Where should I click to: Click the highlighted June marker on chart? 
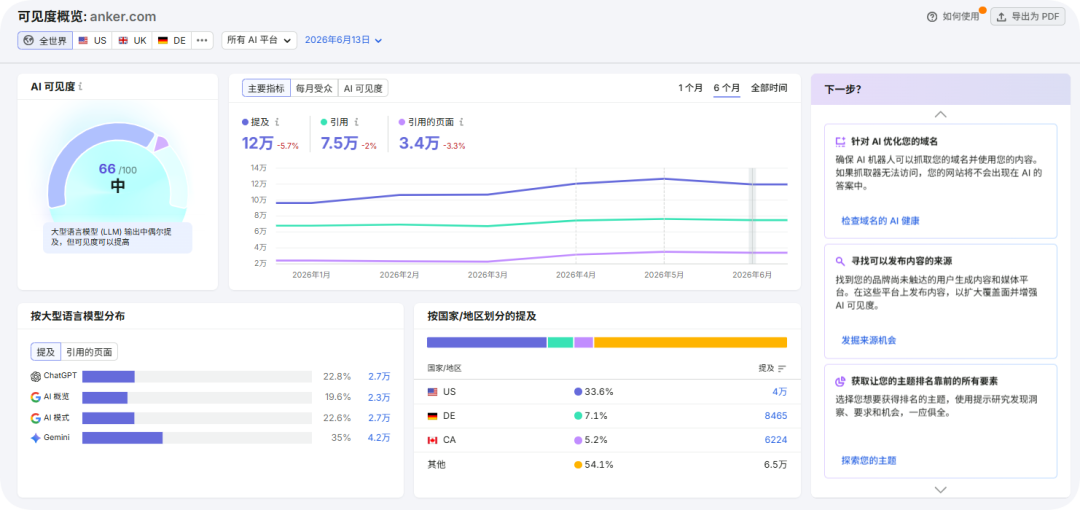click(x=752, y=216)
